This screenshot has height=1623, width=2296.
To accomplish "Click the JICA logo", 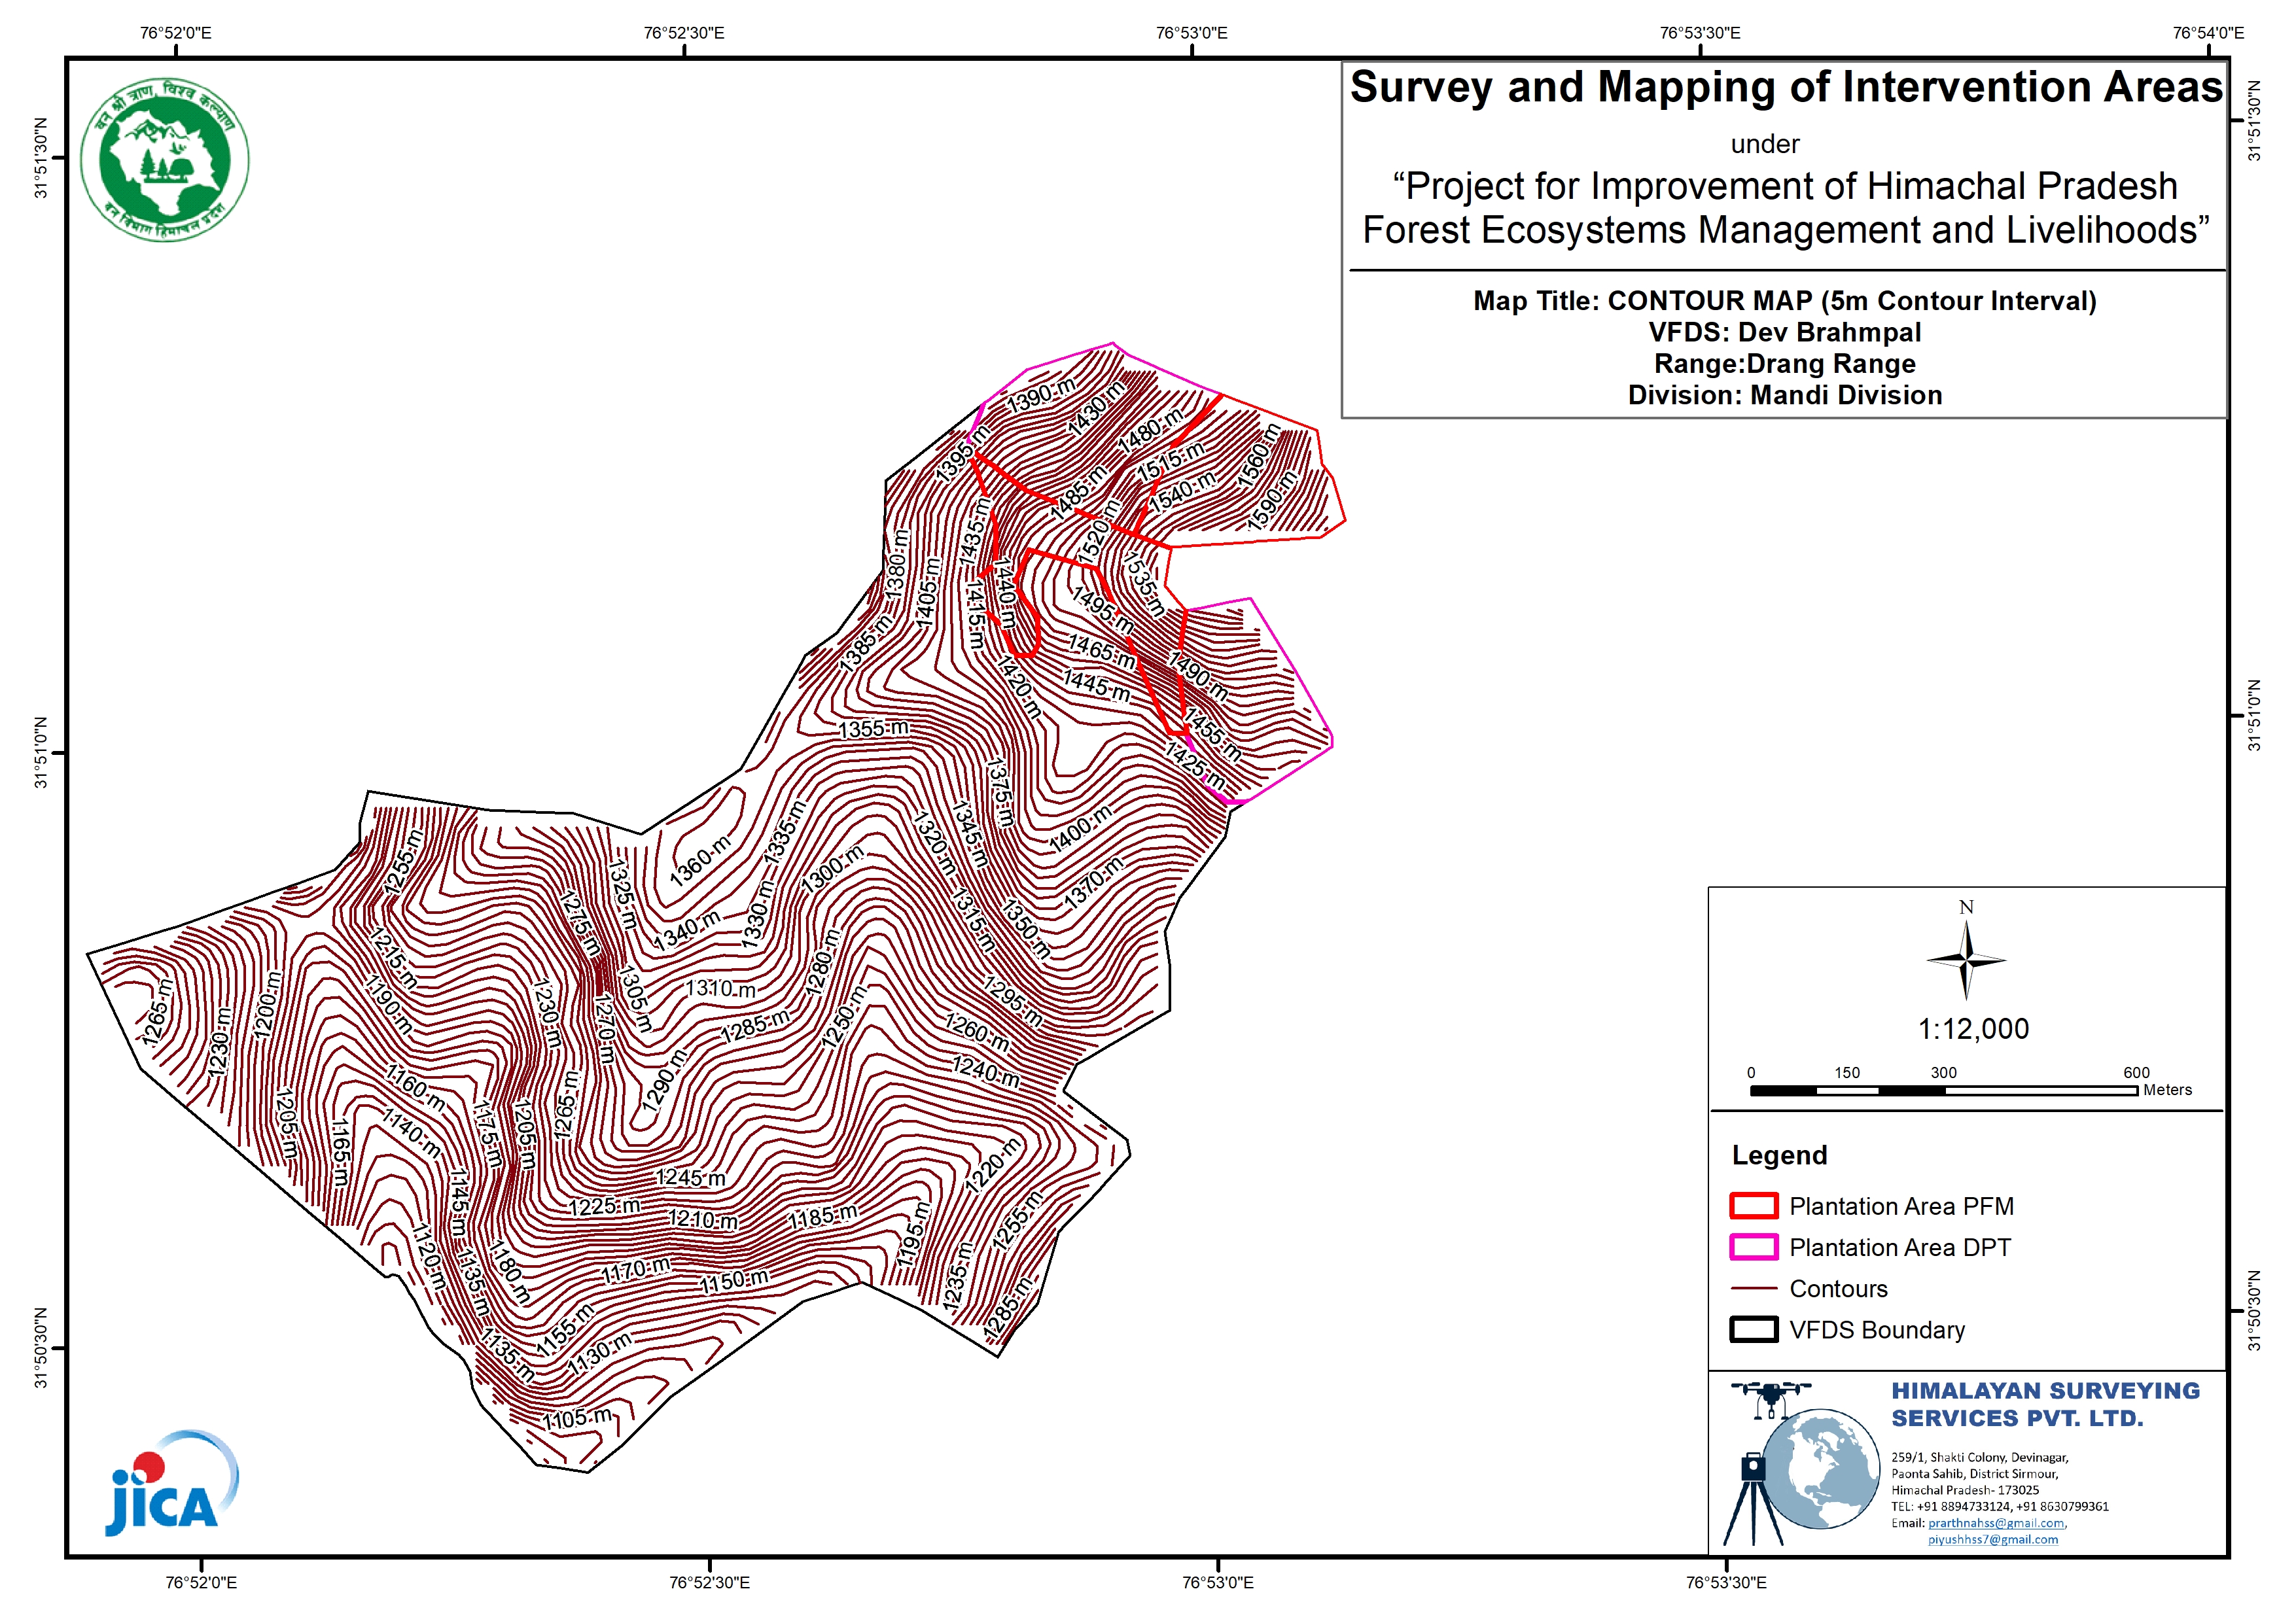I will (172, 1483).
